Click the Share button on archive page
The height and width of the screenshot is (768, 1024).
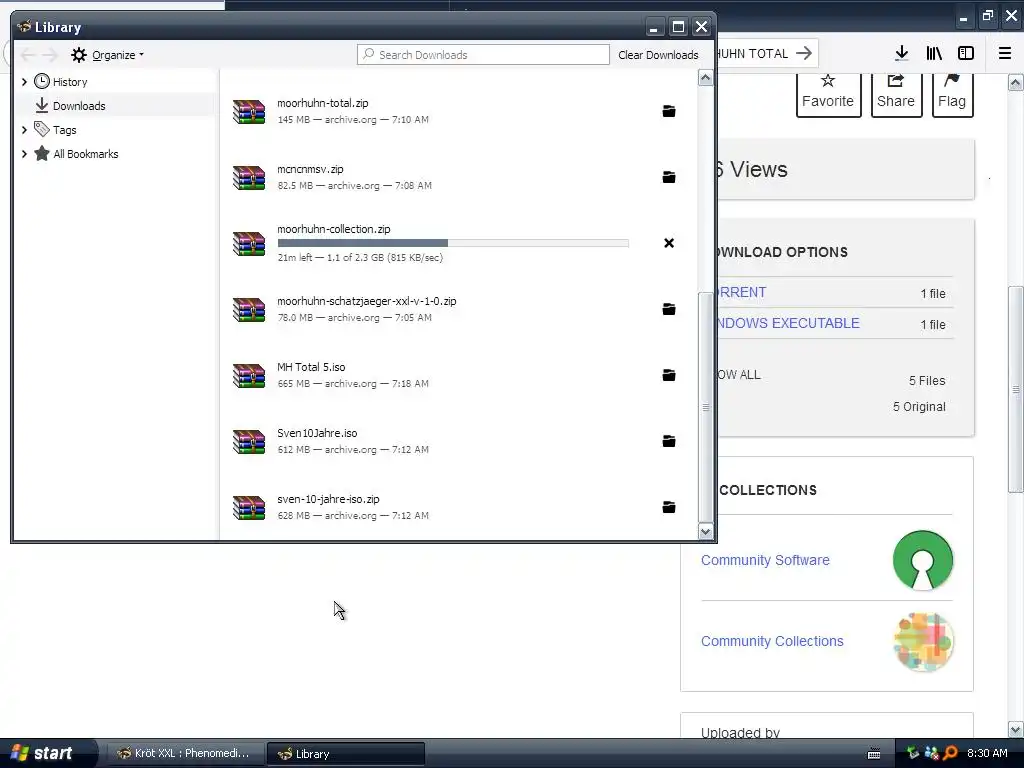point(896,93)
